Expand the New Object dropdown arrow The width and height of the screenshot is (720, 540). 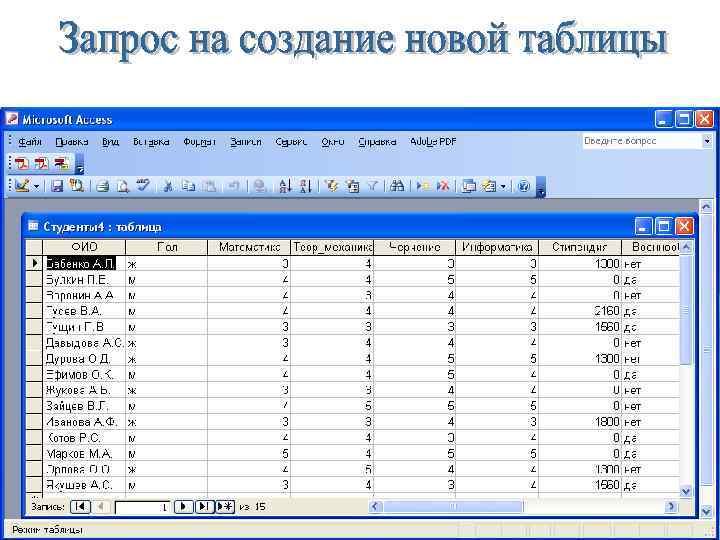coord(503,186)
